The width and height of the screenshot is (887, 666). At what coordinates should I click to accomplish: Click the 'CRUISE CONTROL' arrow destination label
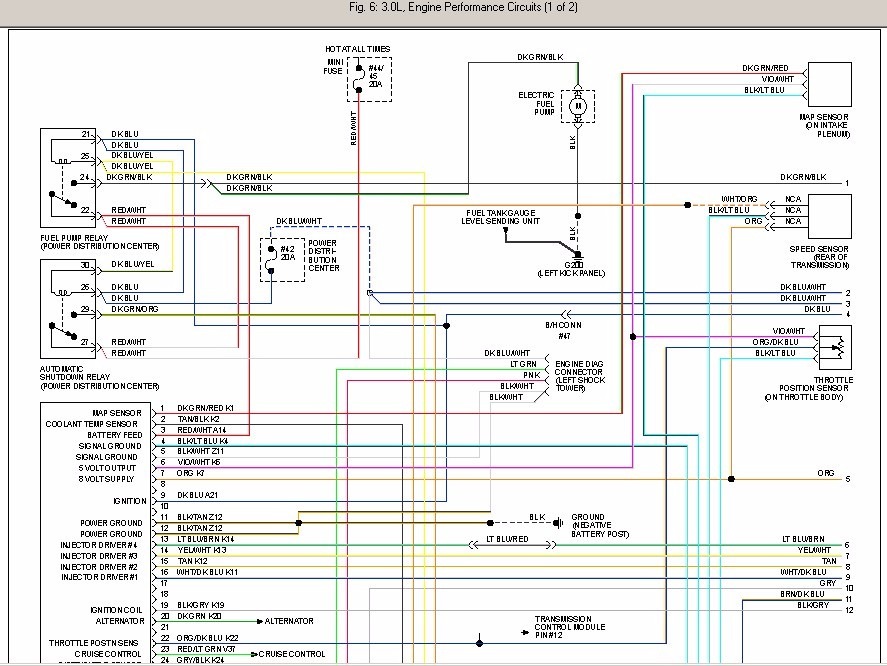point(292,654)
